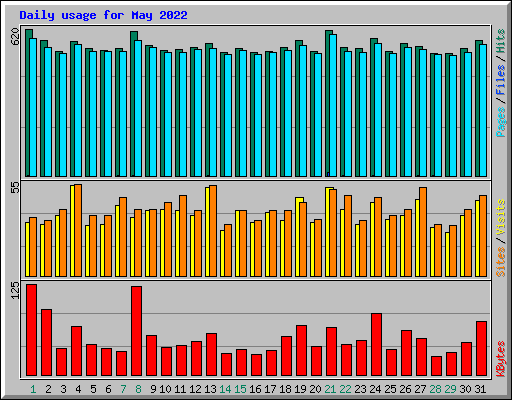Click the 'Pages' legend label
512x400 pixels.
pos(500,122)
